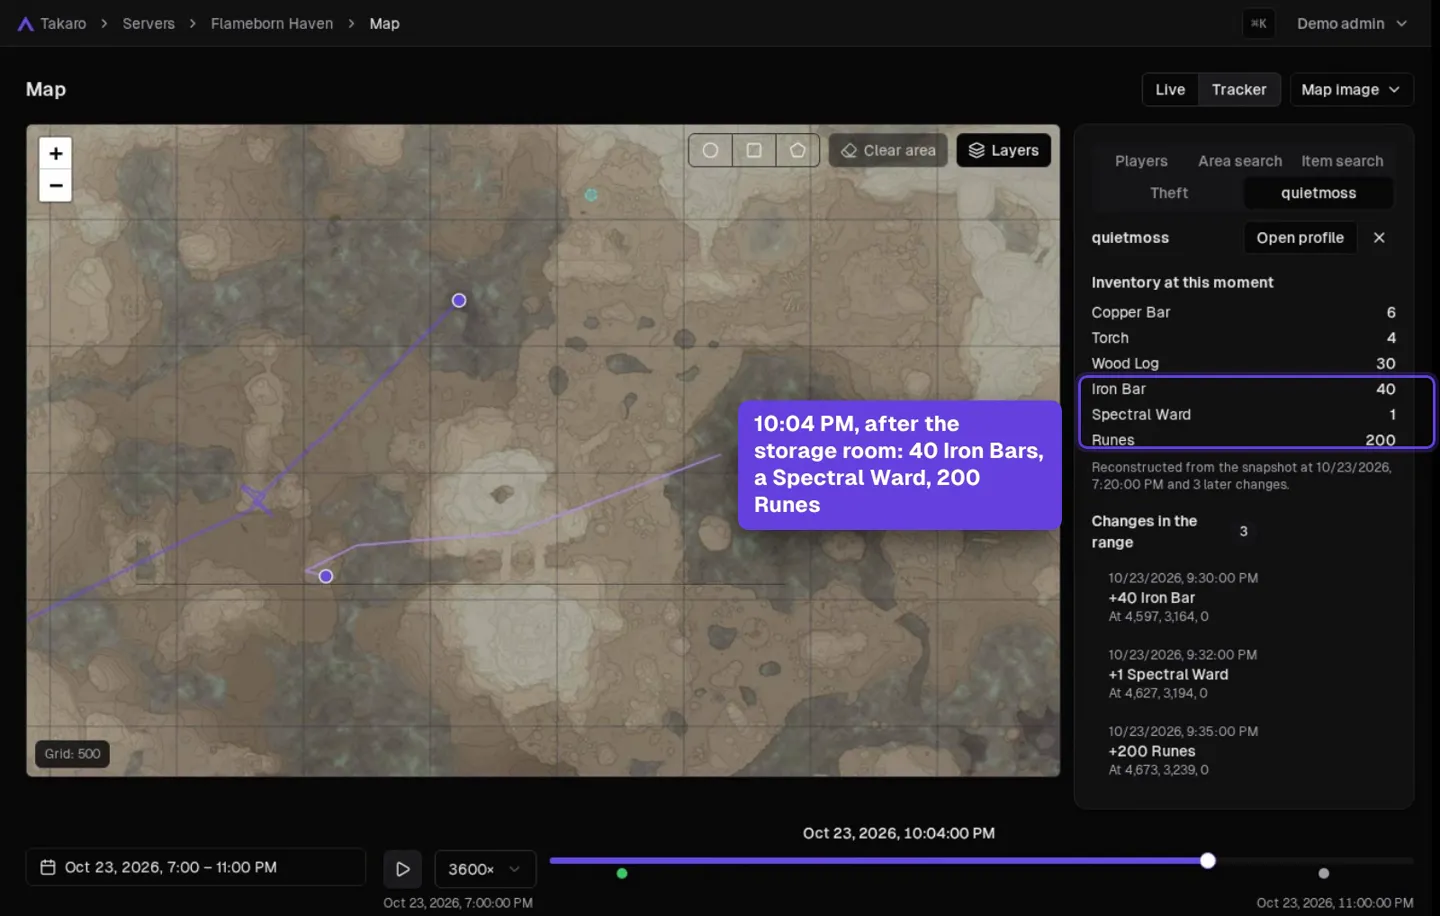Select the +1 Spectral Ward change entry
The height and width of the screenshot is (916, 1440).
(x=1244, y=674)
